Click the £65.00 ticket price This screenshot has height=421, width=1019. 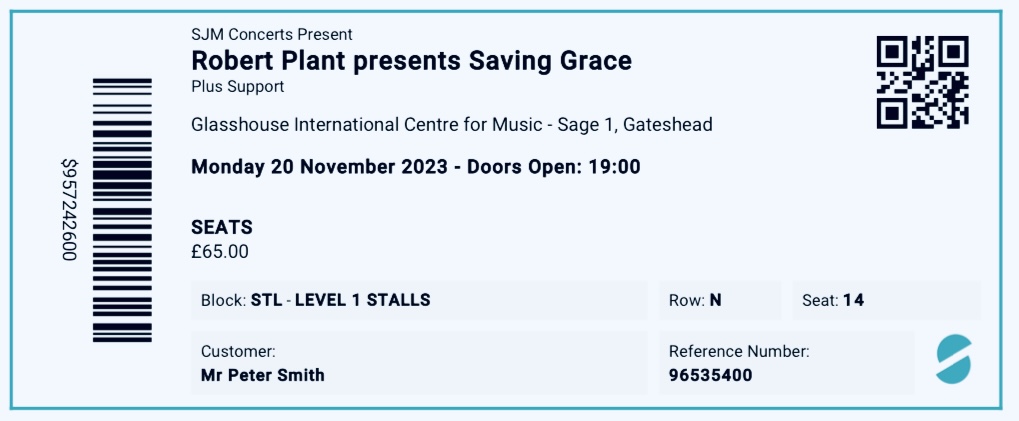tap(220, 252)
